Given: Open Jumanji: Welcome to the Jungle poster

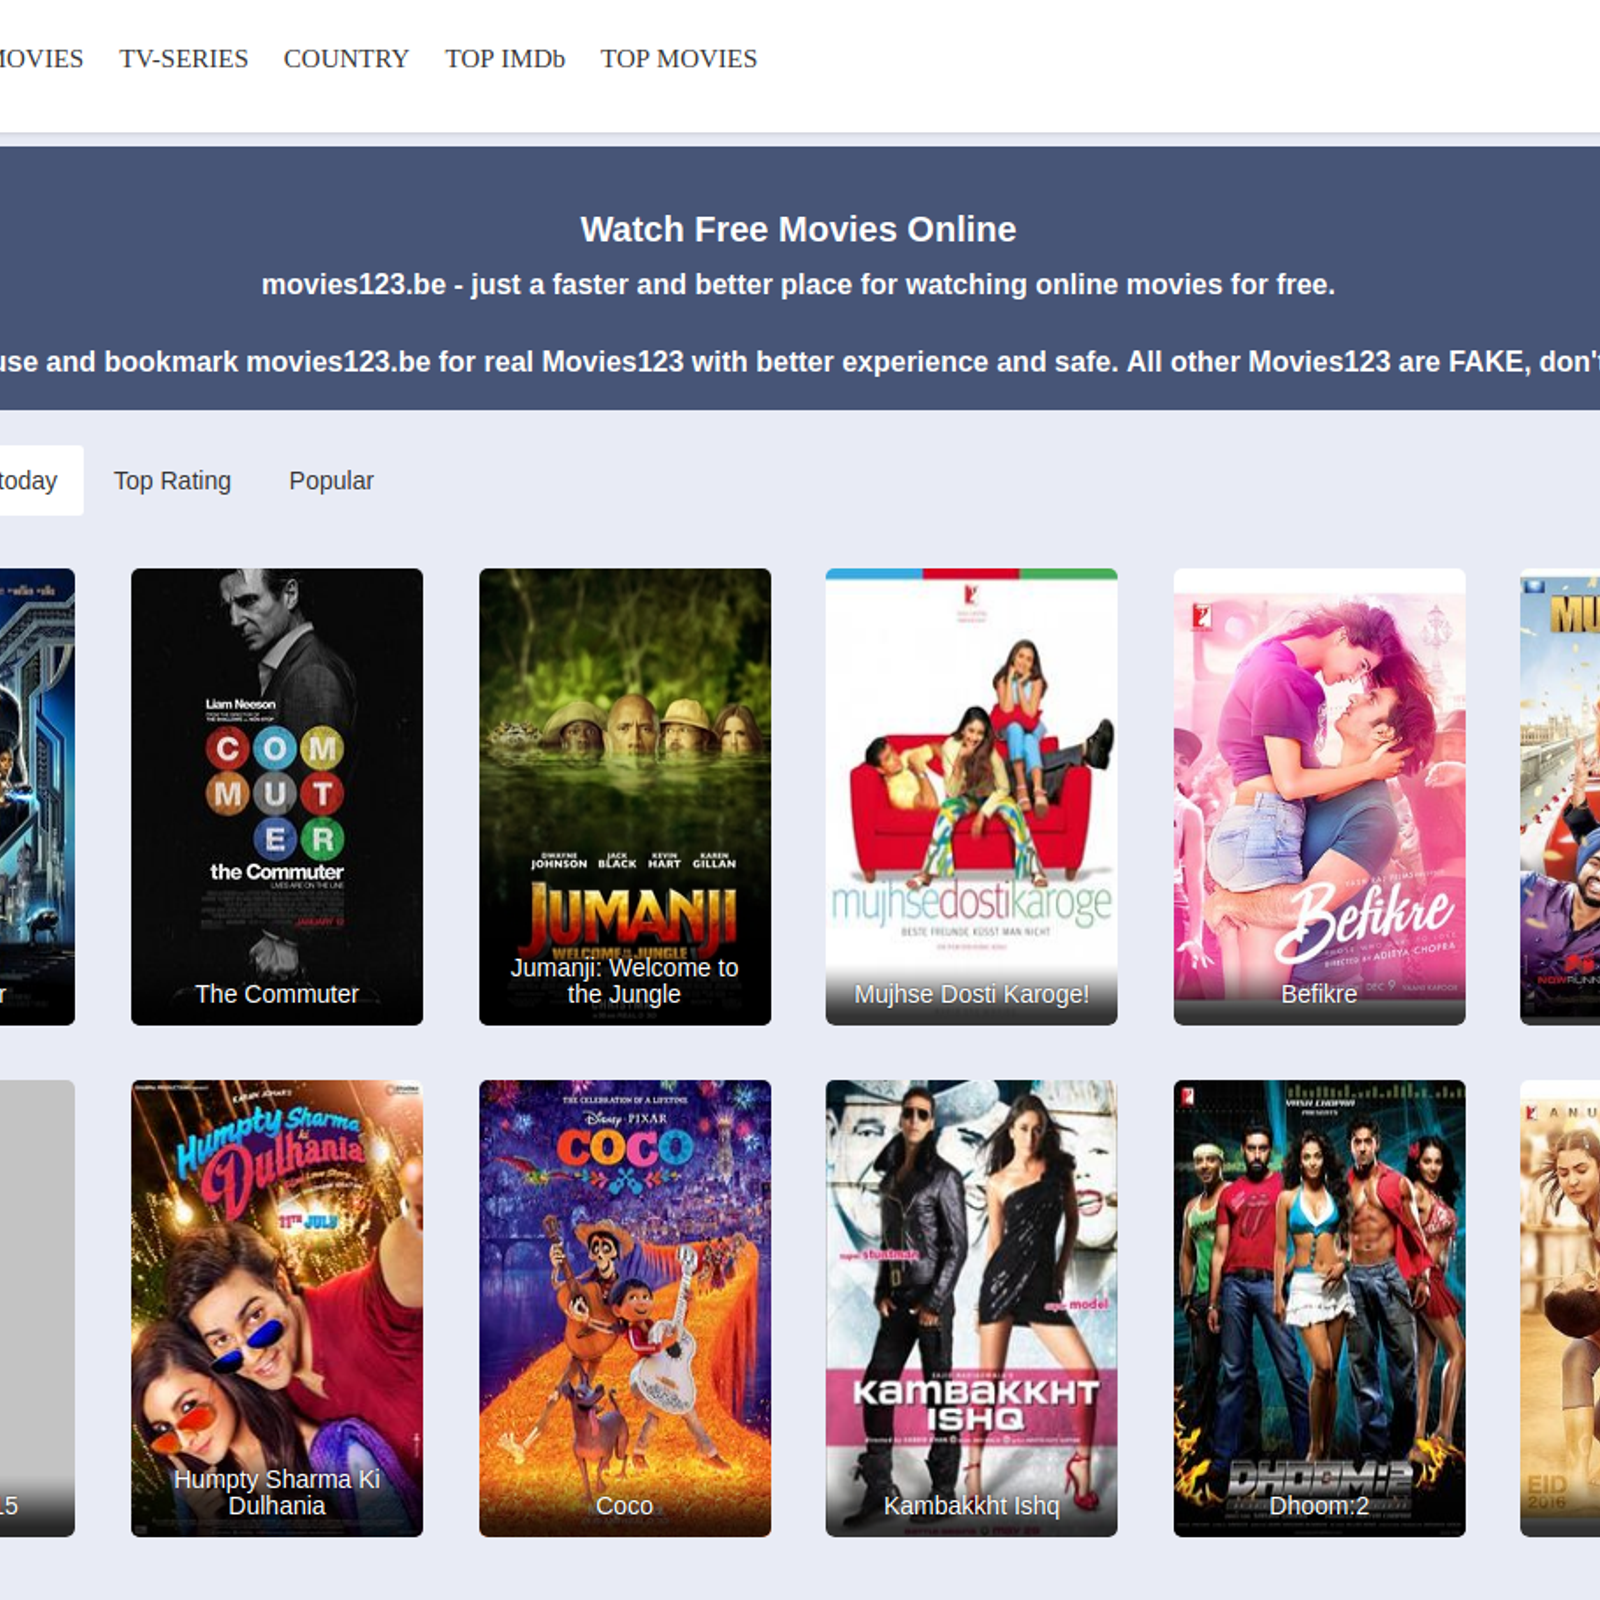Looking at the screenshot, I should [x=625, y=797].
